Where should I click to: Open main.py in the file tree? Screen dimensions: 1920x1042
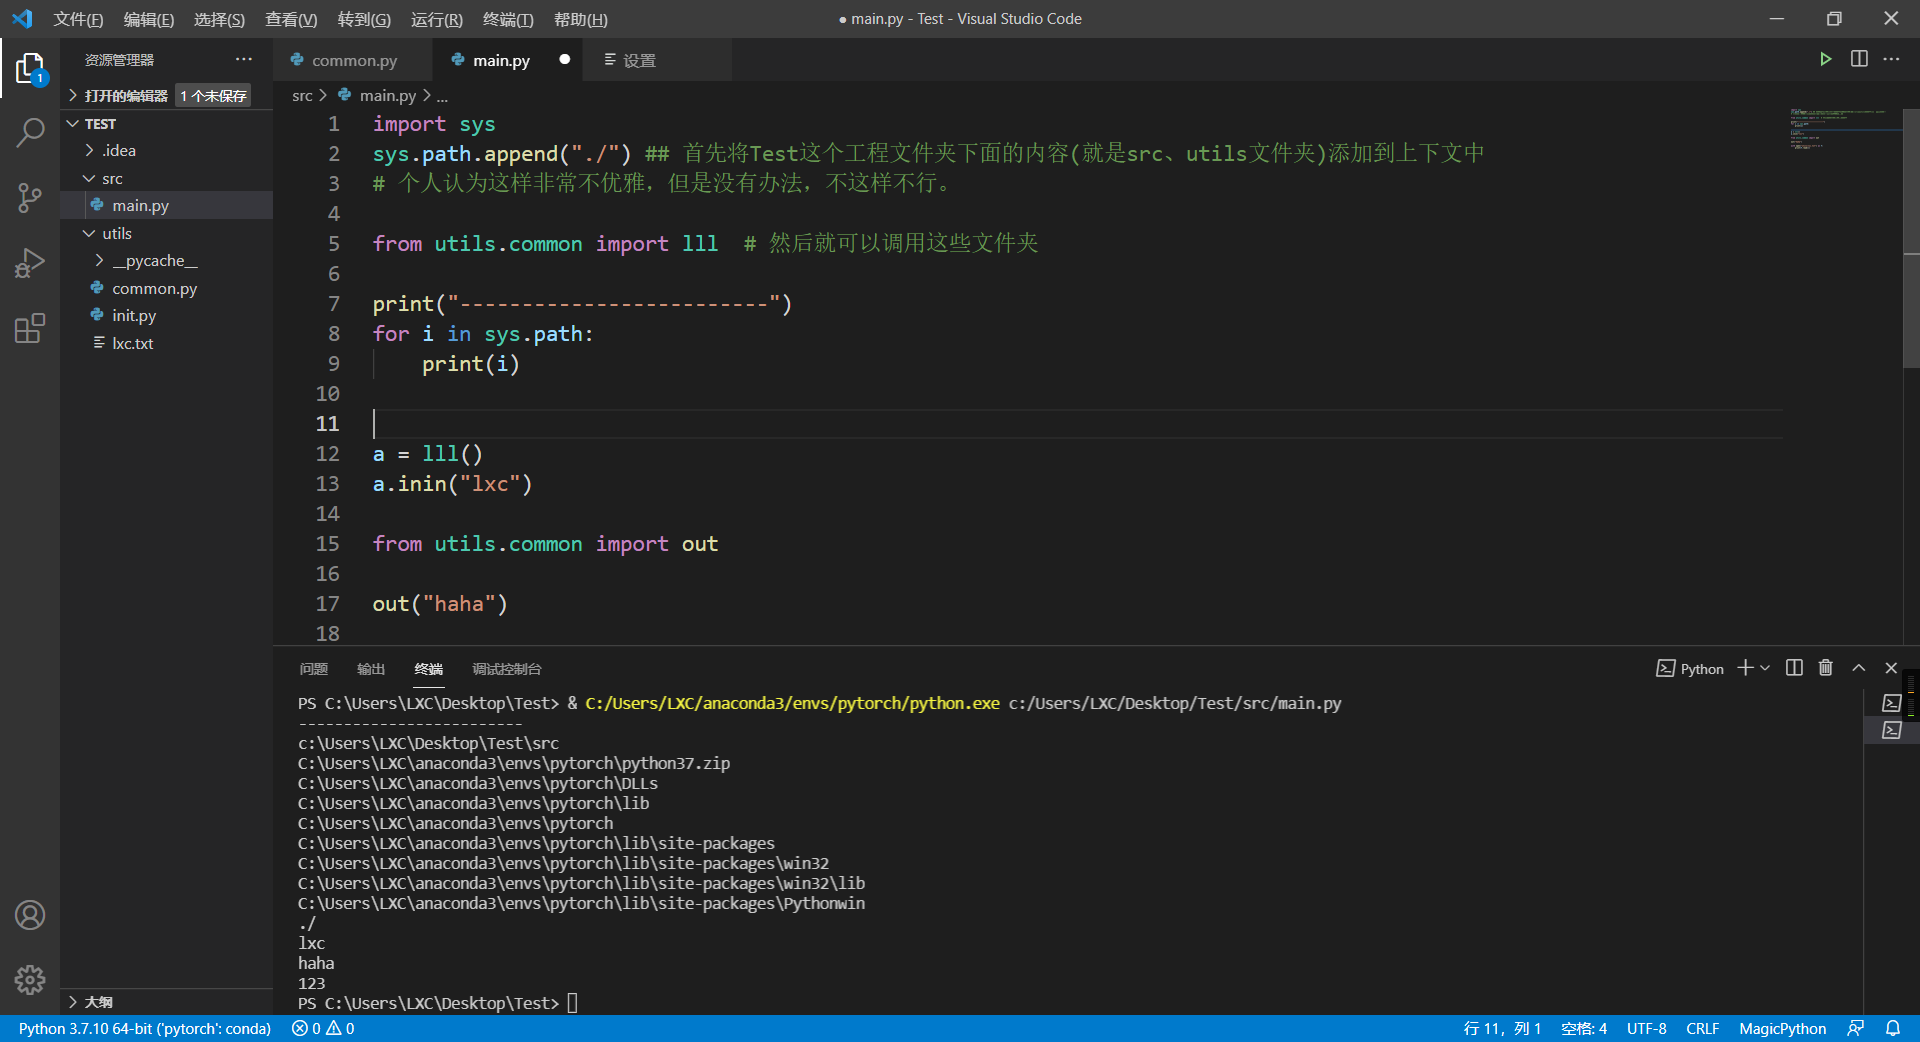pyautogui.click(x=166, y=205)
